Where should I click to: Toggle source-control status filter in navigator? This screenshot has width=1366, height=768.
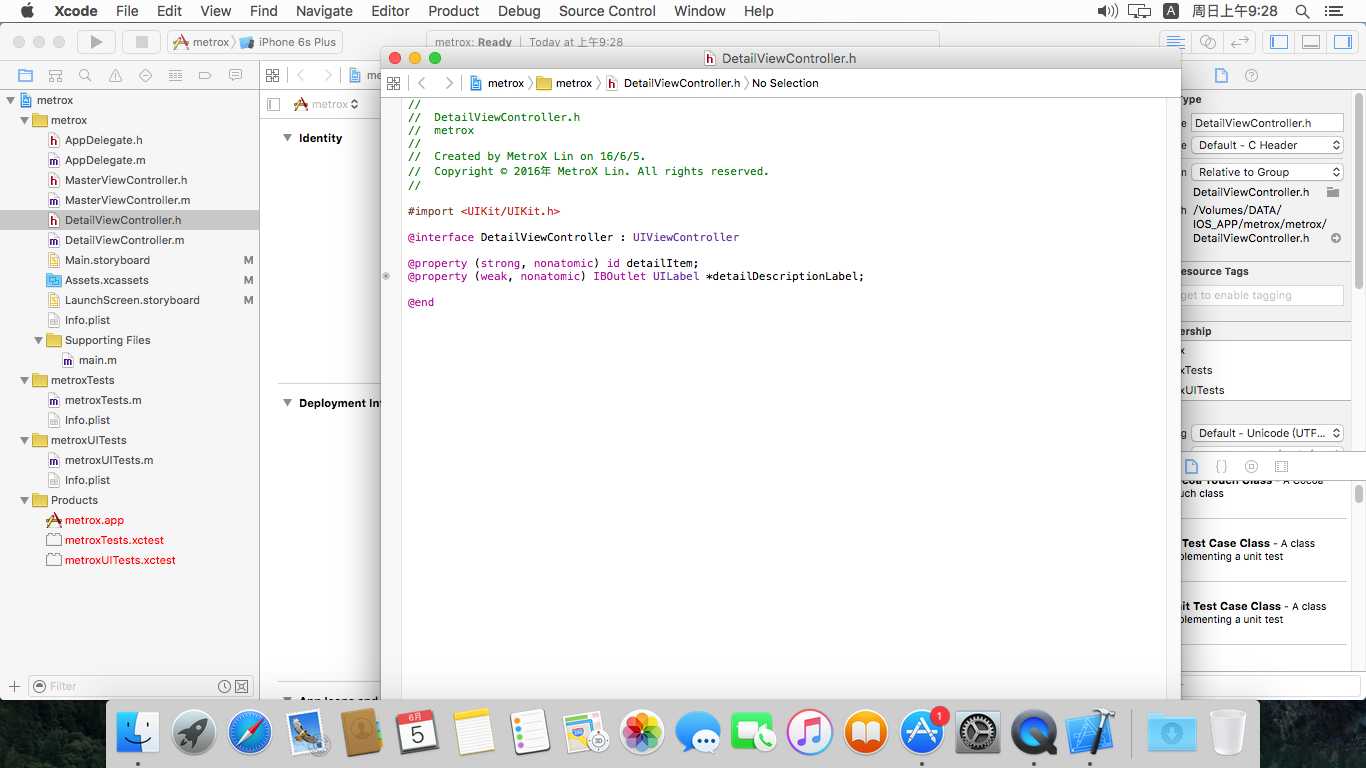coord(241,686)
